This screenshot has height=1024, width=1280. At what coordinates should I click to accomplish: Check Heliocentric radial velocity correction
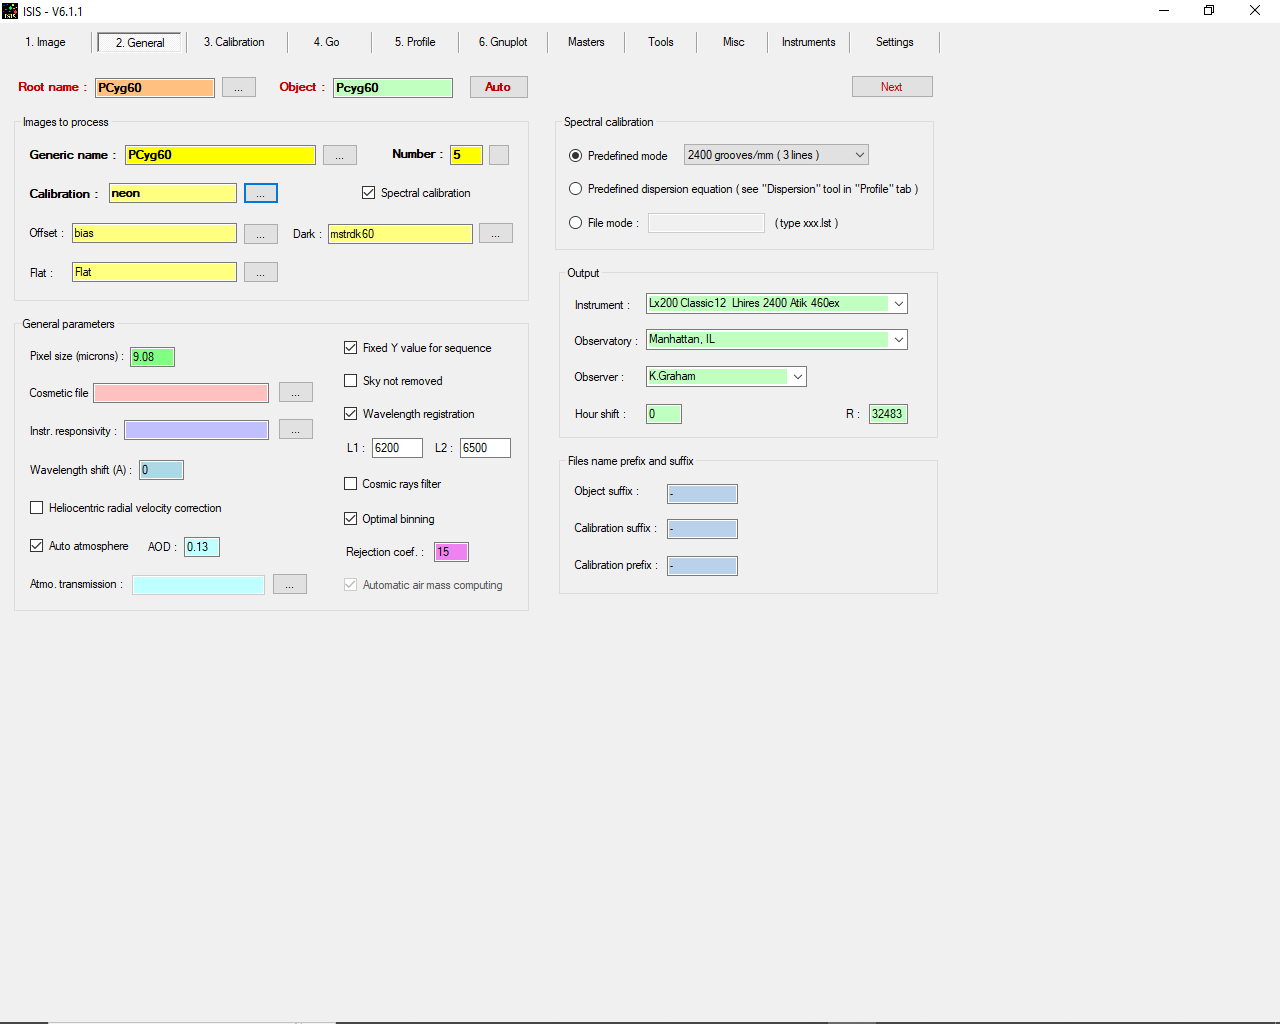(37, 508)
